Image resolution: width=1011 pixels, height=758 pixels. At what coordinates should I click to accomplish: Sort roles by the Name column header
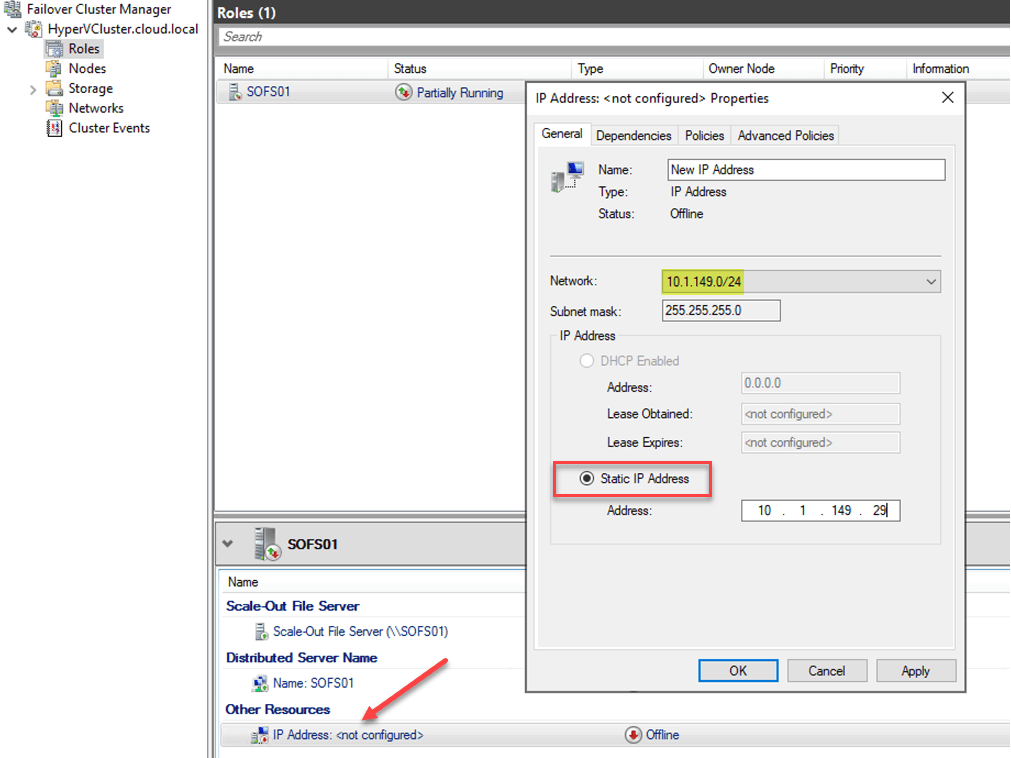coord(302,68)
